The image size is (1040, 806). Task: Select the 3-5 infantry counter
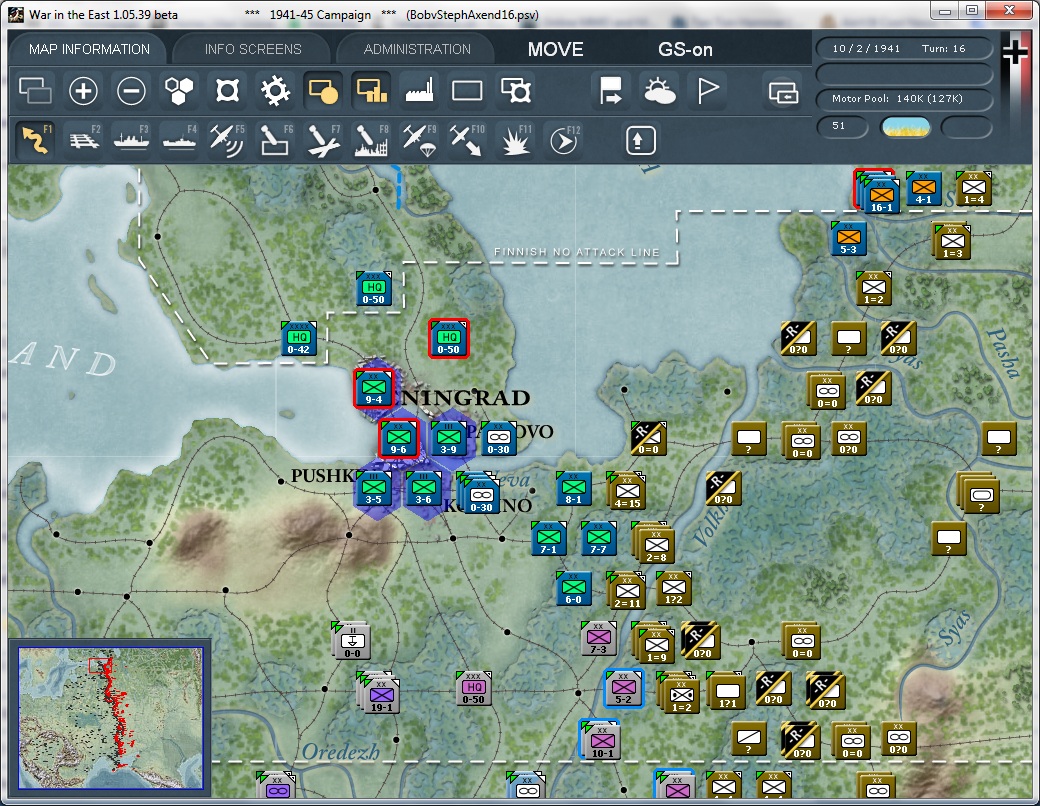pyautogui.click(x=373, y=489)
